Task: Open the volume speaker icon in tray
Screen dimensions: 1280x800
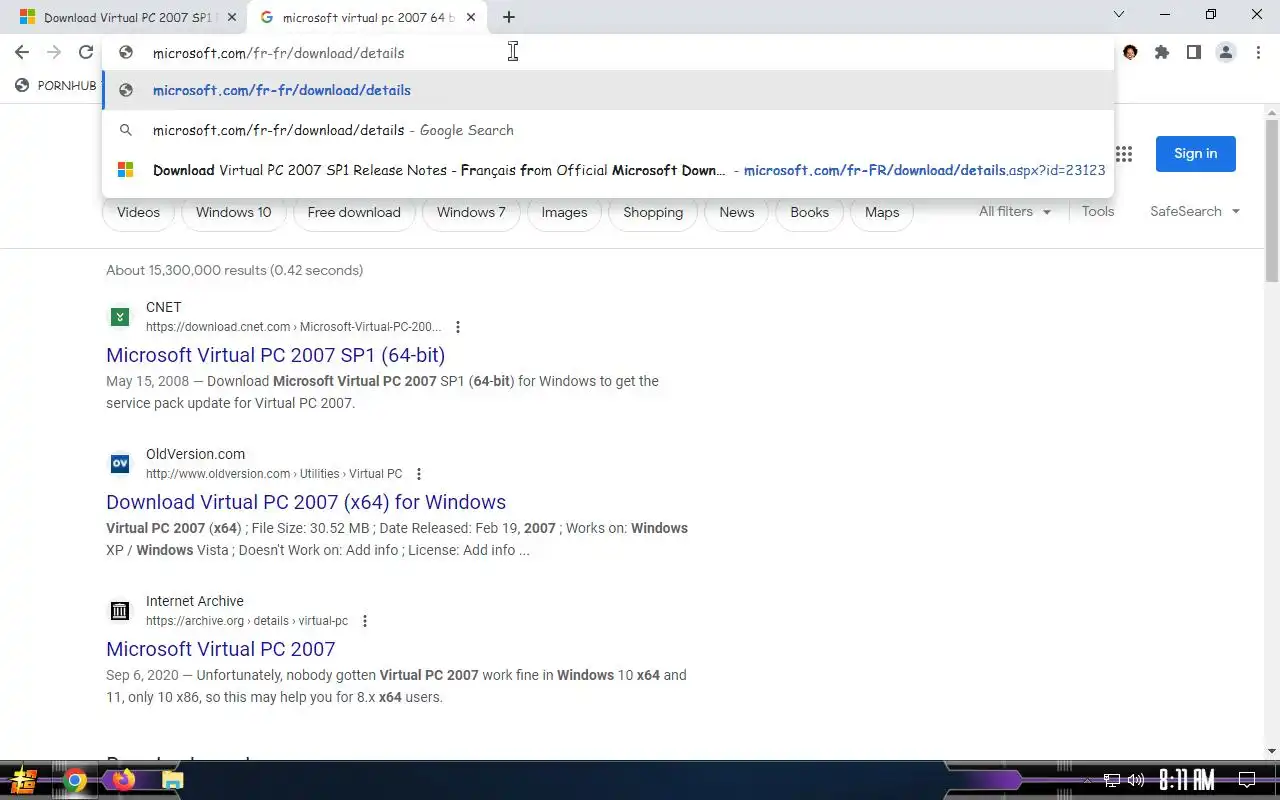Action: tap(1136, 780)
